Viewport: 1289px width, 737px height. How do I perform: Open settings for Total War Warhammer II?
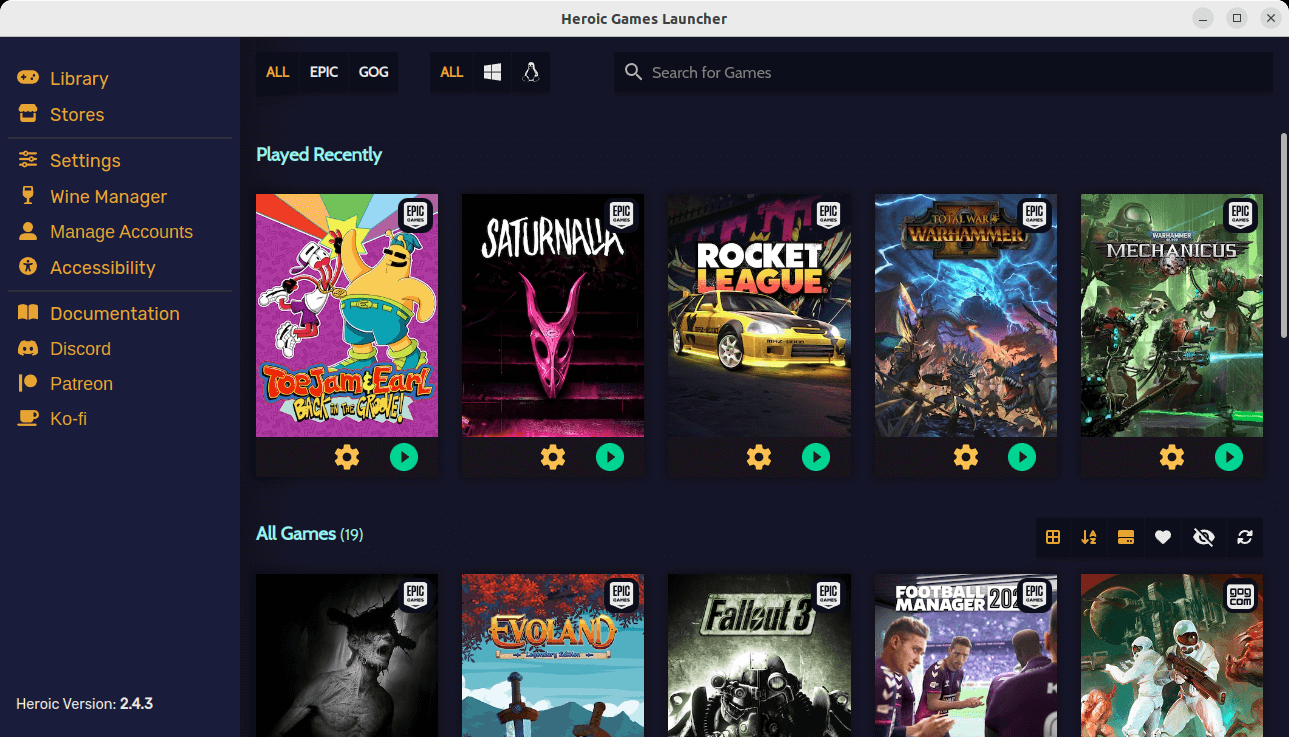point(966,457)
